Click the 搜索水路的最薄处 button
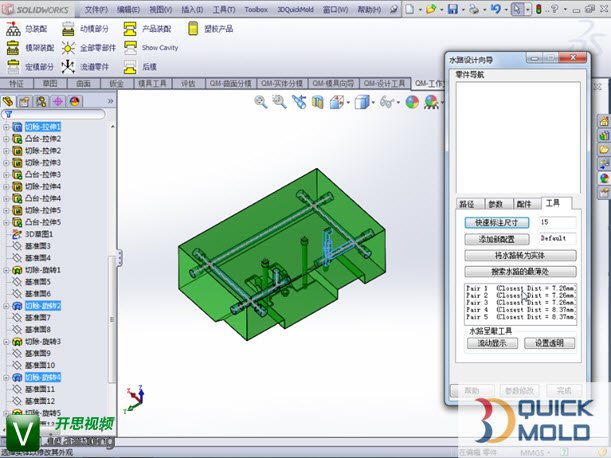This screenshot has height=458, width=611. pyautogui.click(x=520, y=272)
